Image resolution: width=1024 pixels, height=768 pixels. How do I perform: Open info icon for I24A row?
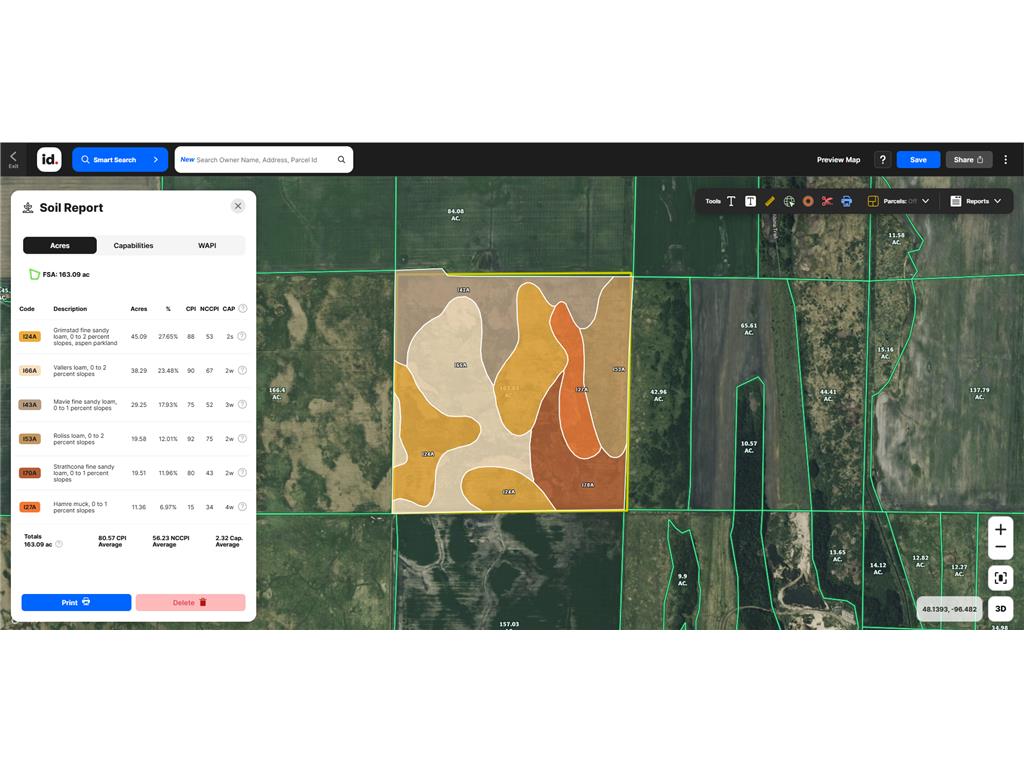pos(242,336)
